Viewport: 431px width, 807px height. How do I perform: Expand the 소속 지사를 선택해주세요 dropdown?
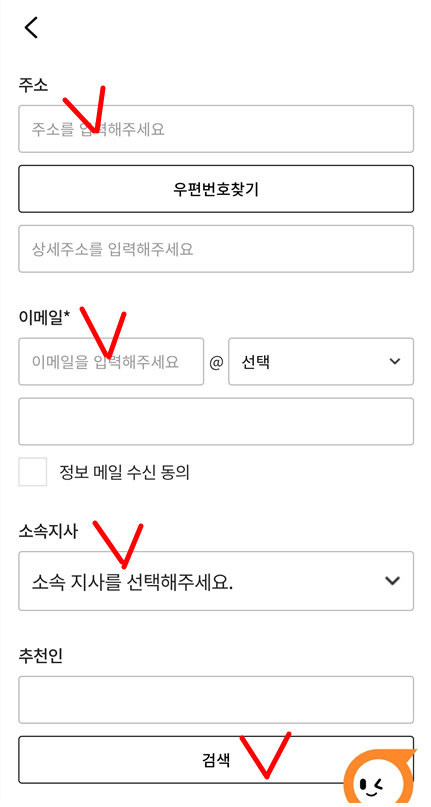click(x=216, y=581)
